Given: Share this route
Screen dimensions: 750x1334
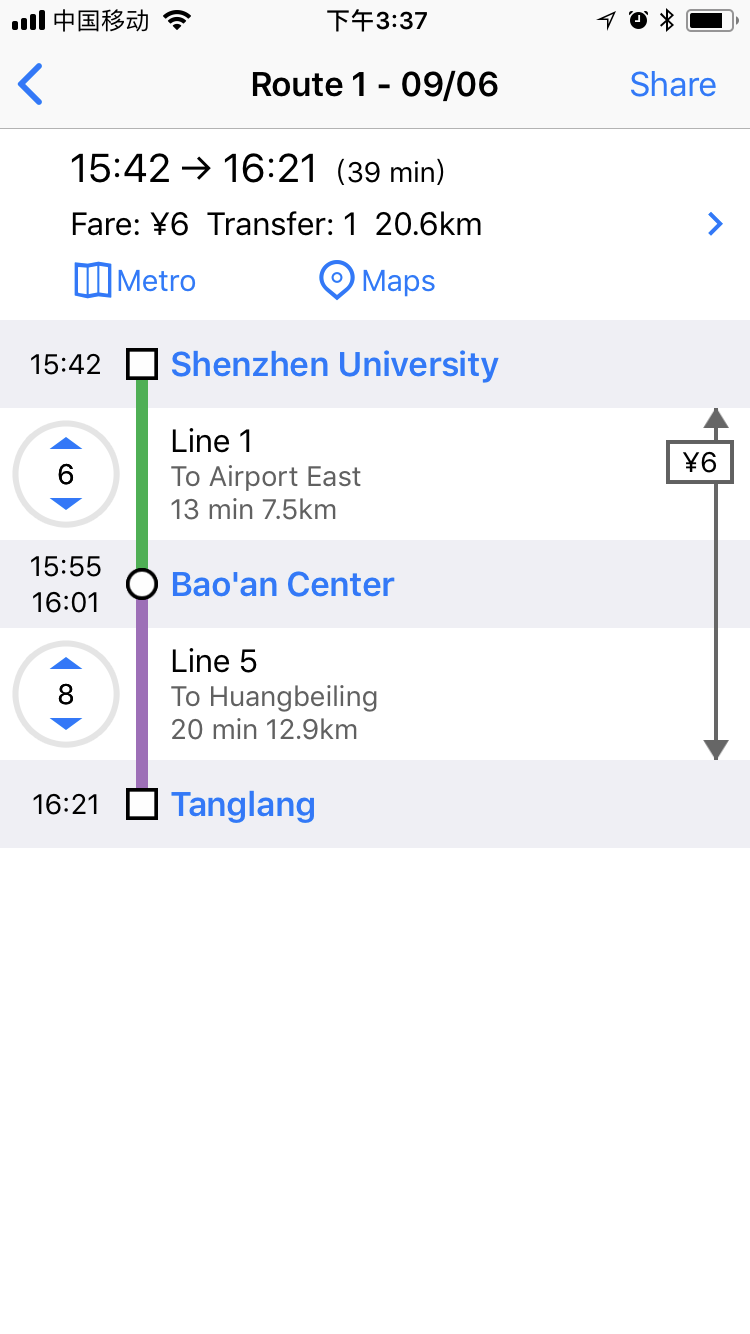Looking at the screenshot, I should (x=672, y=84).
